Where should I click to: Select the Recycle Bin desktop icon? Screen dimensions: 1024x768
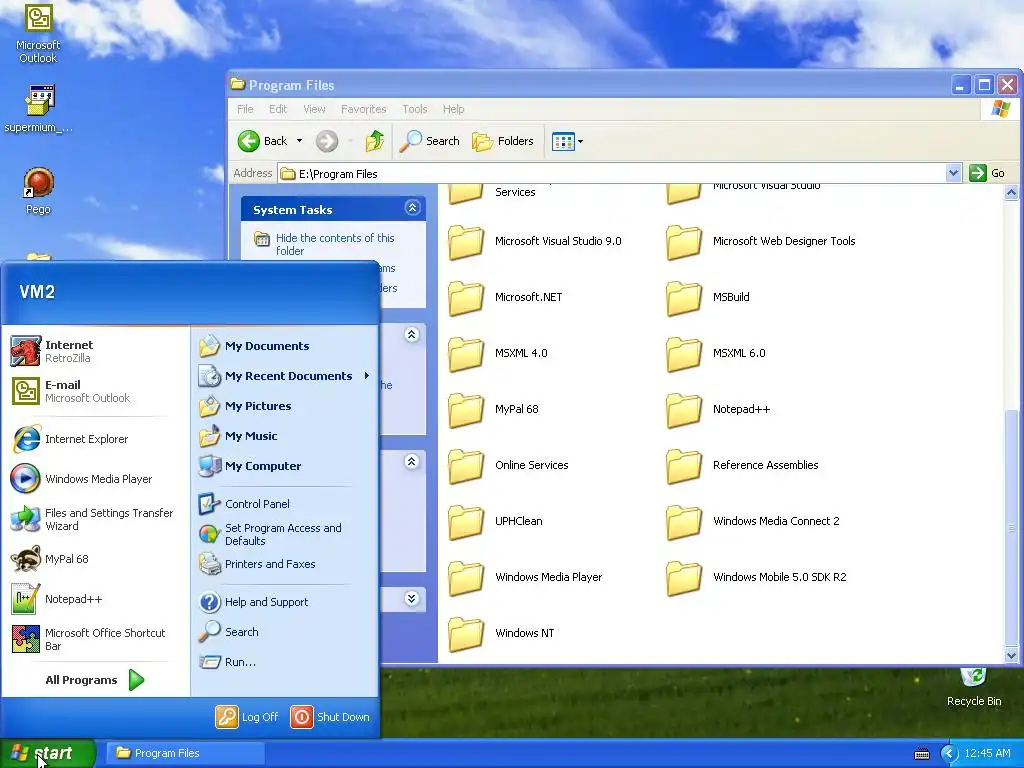click(x=974, y=687)
